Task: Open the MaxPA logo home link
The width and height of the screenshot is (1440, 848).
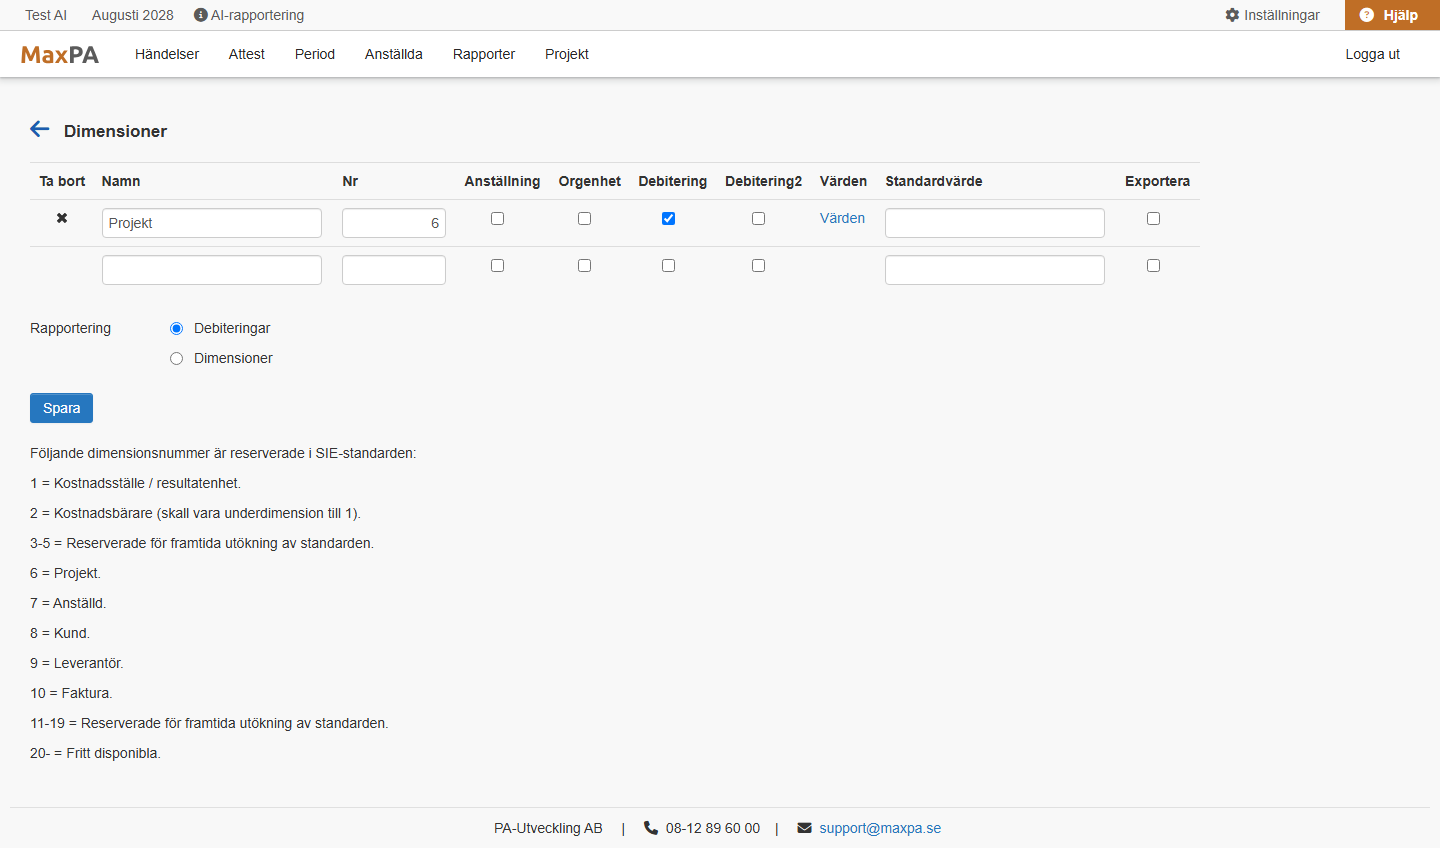Action: 60,54
